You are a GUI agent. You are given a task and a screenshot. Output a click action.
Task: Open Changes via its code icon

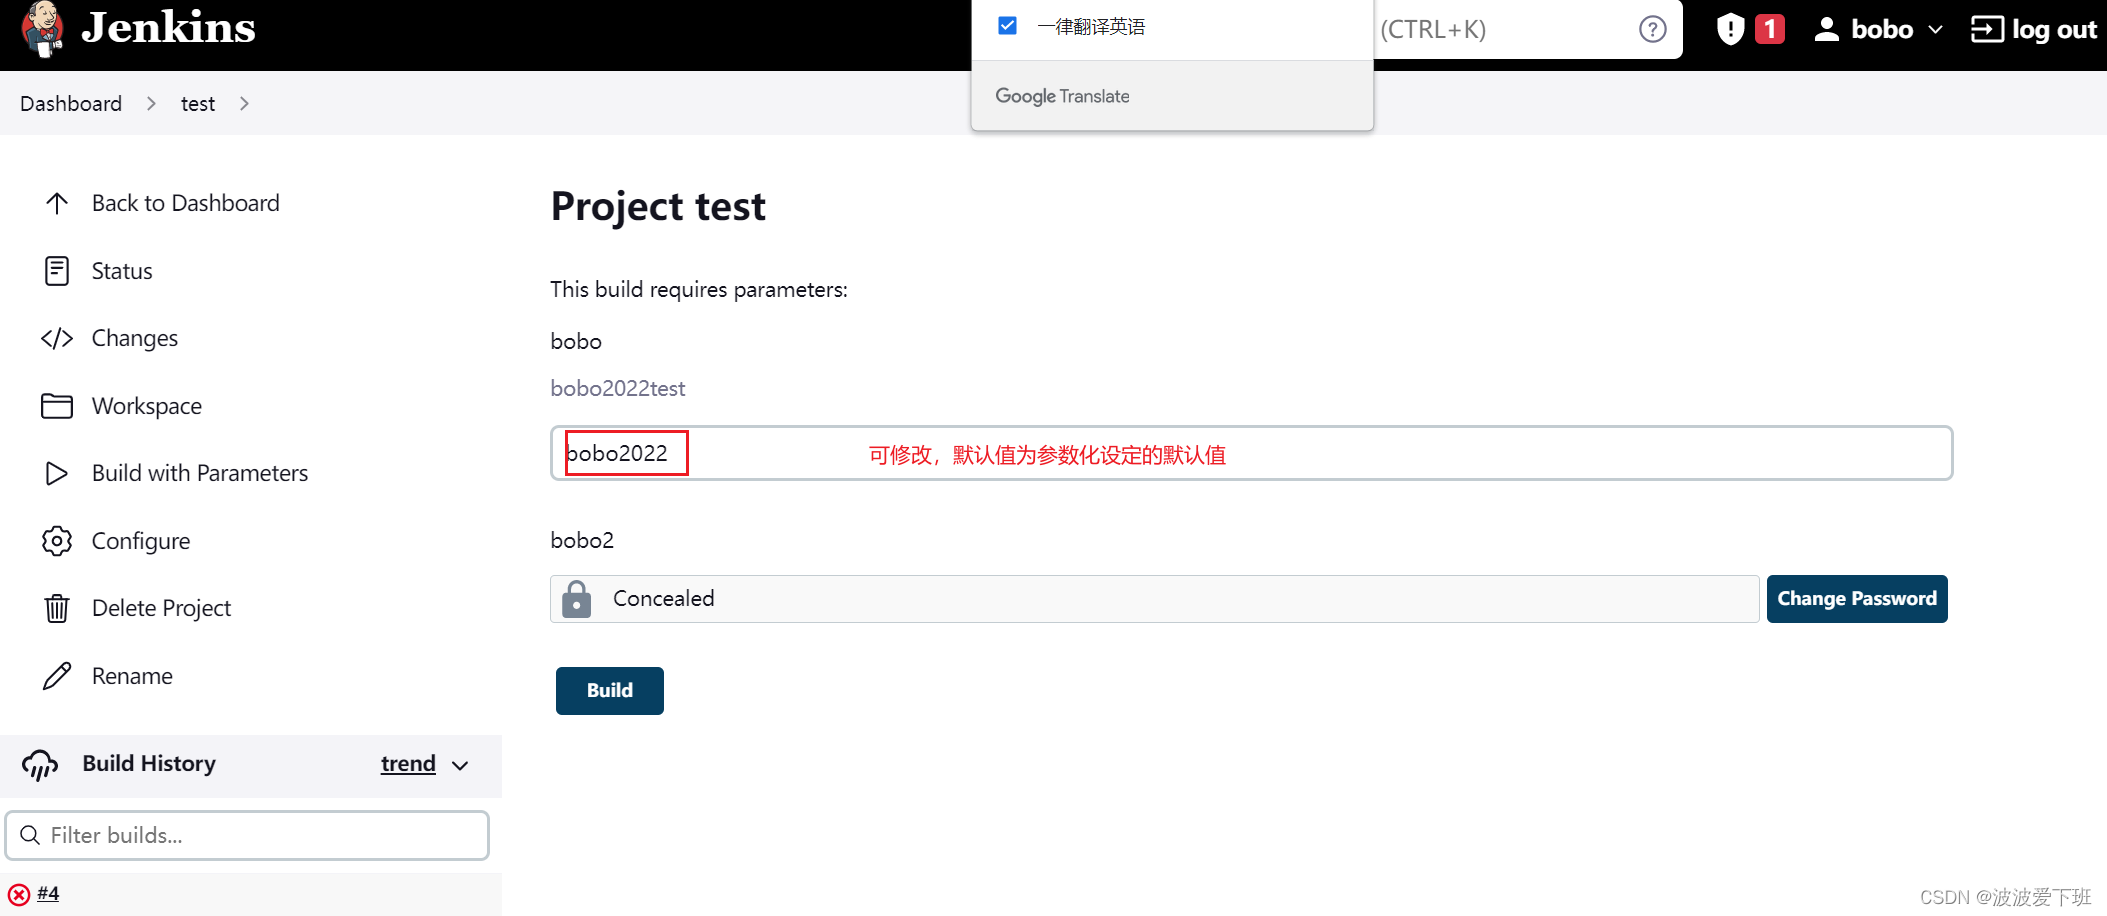[57, 338]
